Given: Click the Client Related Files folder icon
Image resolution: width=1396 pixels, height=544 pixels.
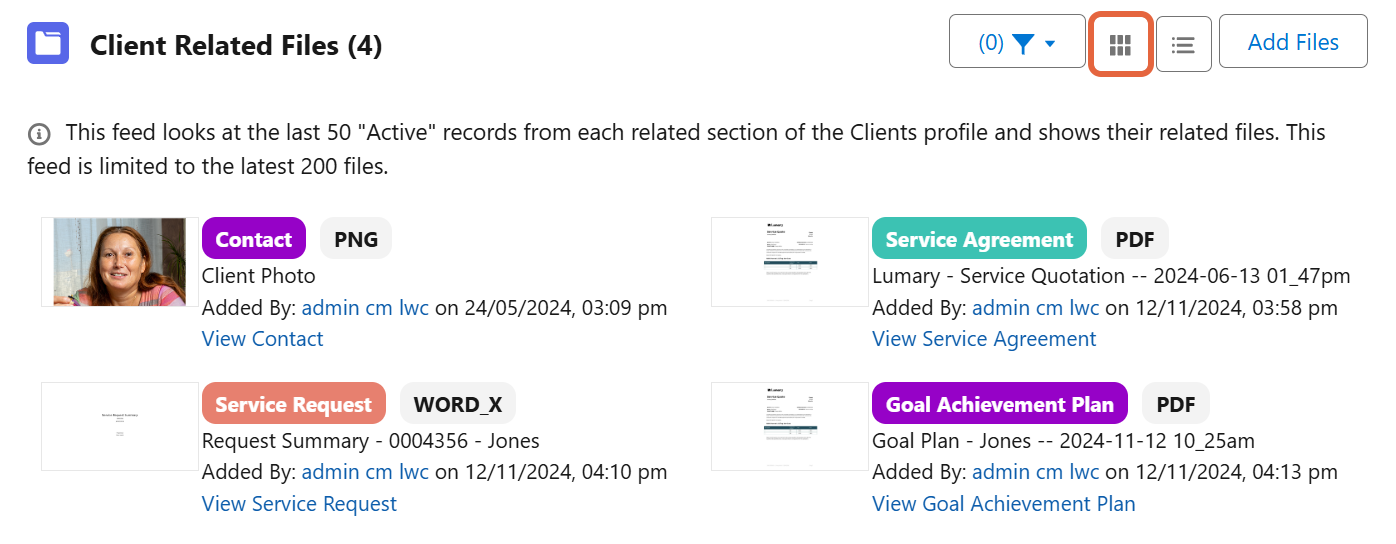Looking at the screenshot, I should (48, 43).
